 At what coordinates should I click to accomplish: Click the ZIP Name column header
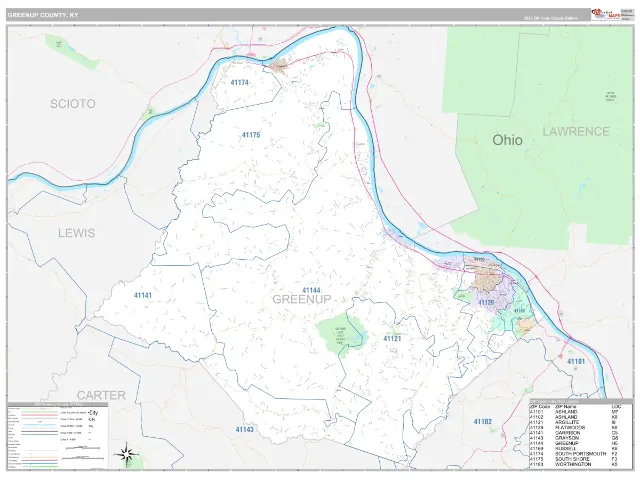click(x=566, y=407)
